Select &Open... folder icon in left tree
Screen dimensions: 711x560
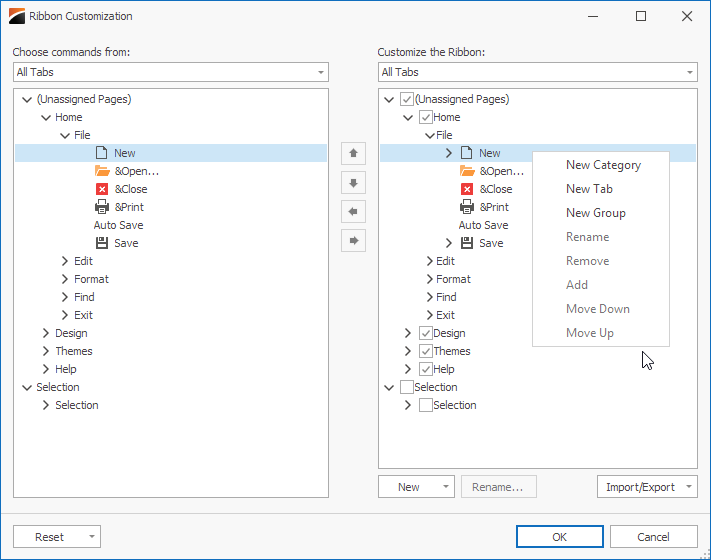[102, 171]
